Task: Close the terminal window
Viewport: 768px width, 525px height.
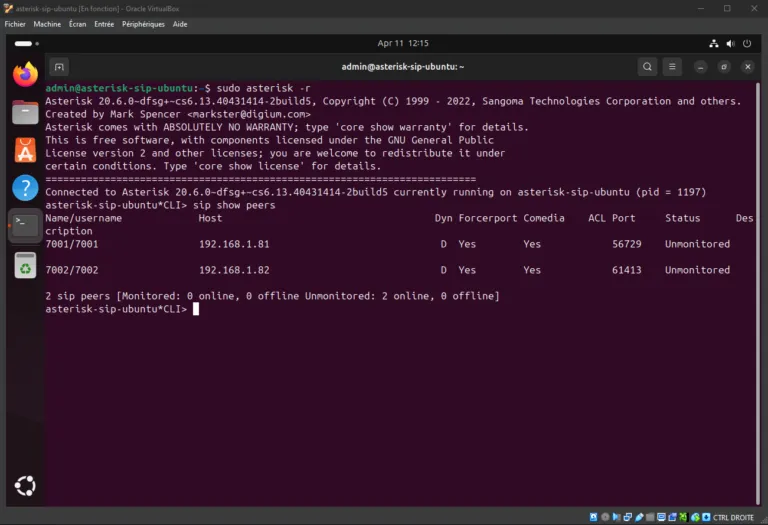Action: [747, 67]
